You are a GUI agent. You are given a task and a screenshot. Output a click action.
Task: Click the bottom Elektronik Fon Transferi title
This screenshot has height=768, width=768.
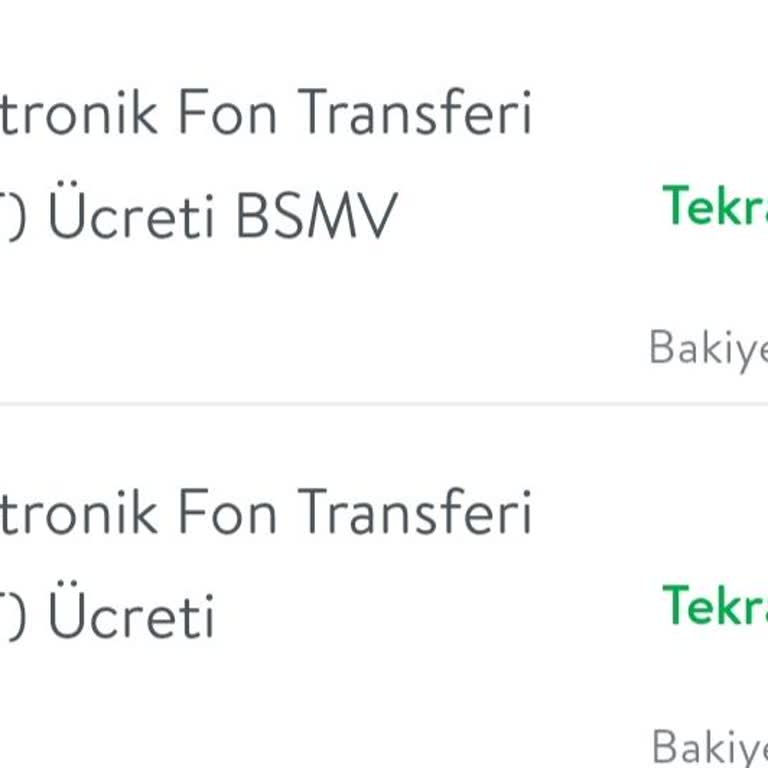point(266,512)
